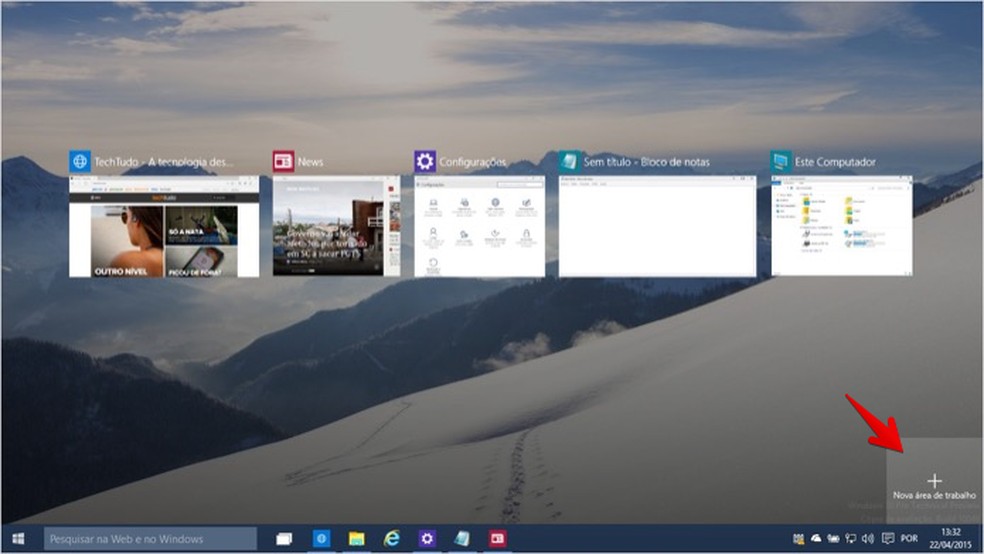
Task: Switch to Notepad taskbar icon
Action: point(463,538)
